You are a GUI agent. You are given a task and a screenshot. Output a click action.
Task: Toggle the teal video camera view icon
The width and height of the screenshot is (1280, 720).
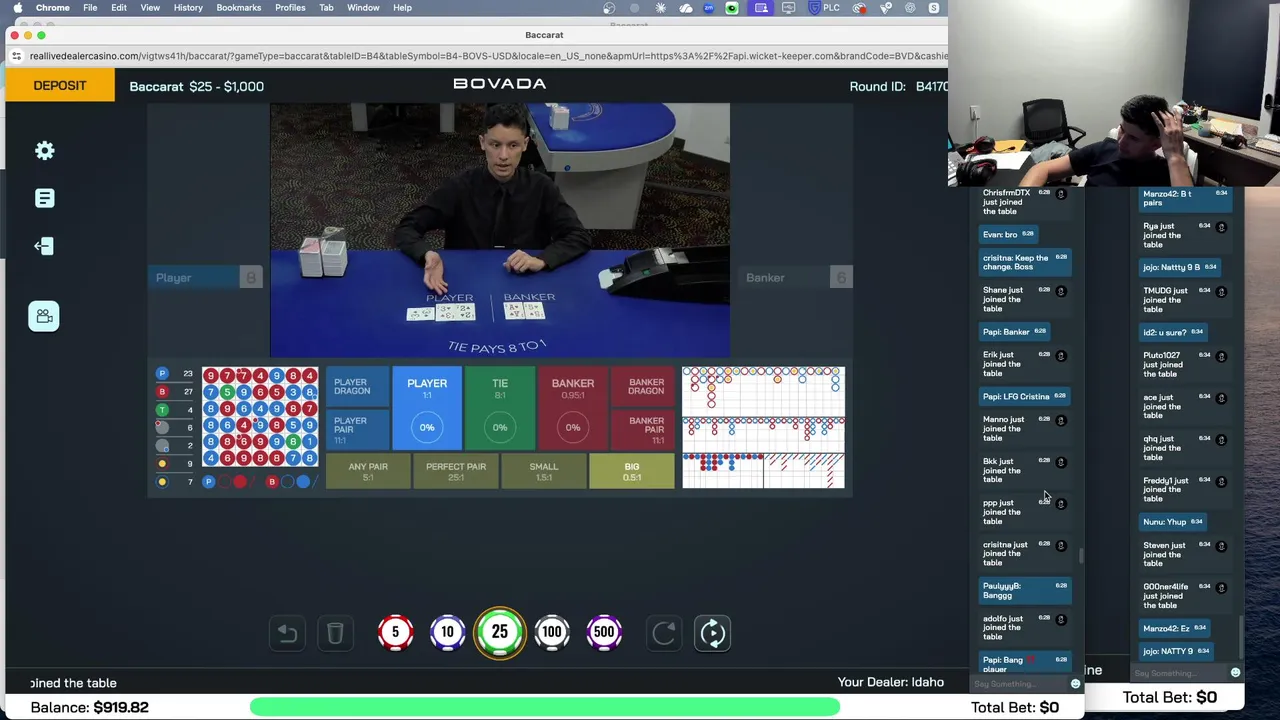coord(44,316)
